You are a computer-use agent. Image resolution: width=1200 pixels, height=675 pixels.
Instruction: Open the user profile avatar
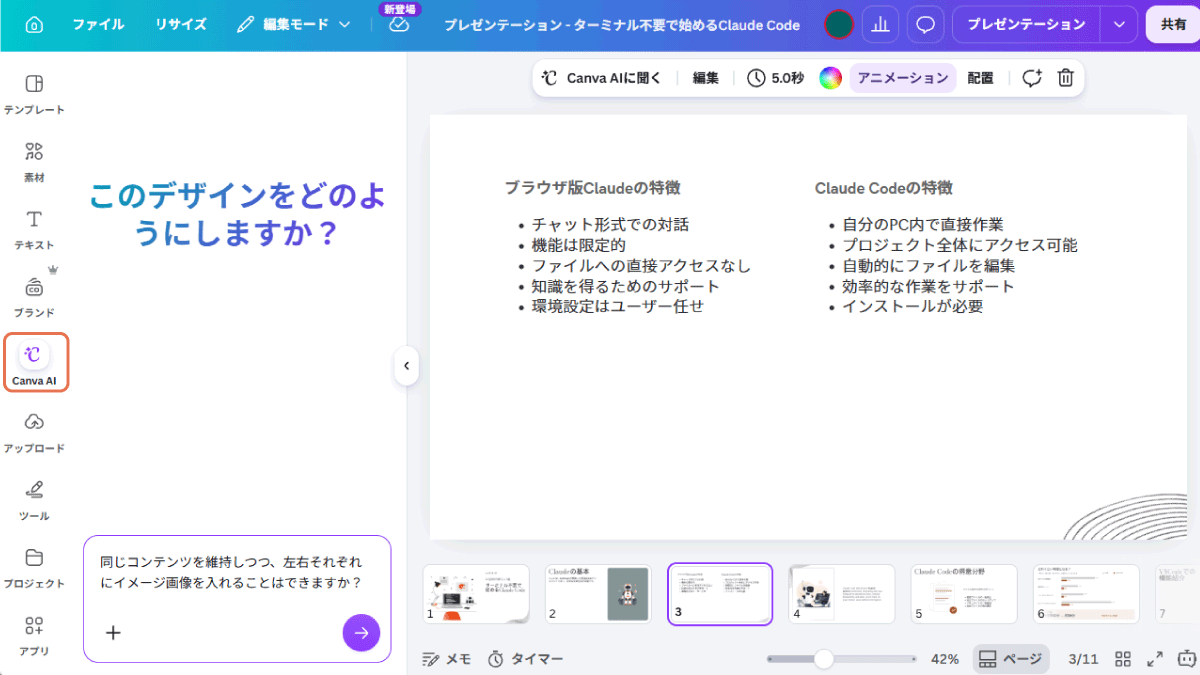(x=838, y=25)
